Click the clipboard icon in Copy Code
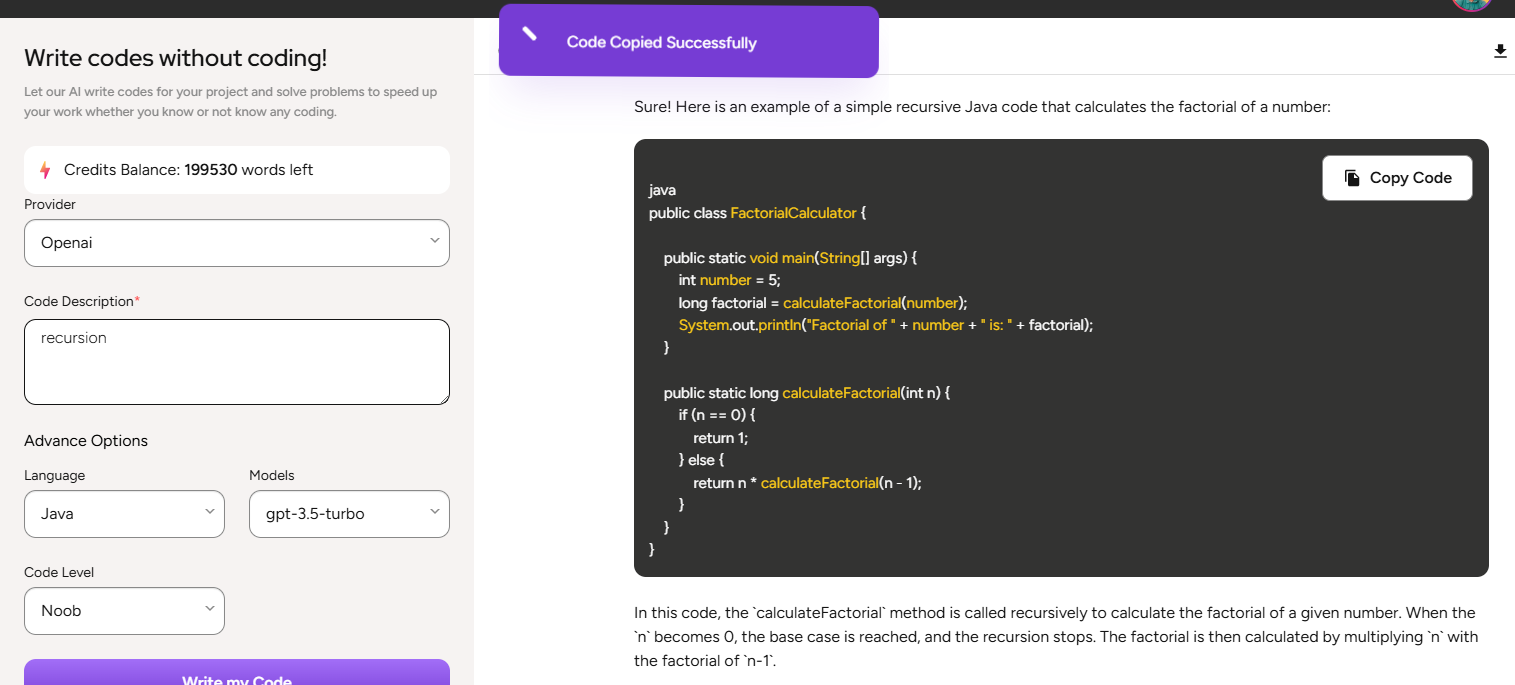This screenshot has height=685, width=1515. coord(1352,178)
